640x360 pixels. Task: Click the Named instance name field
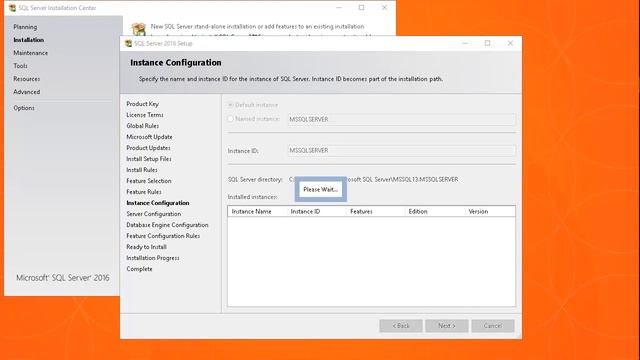tap(401, 119)
